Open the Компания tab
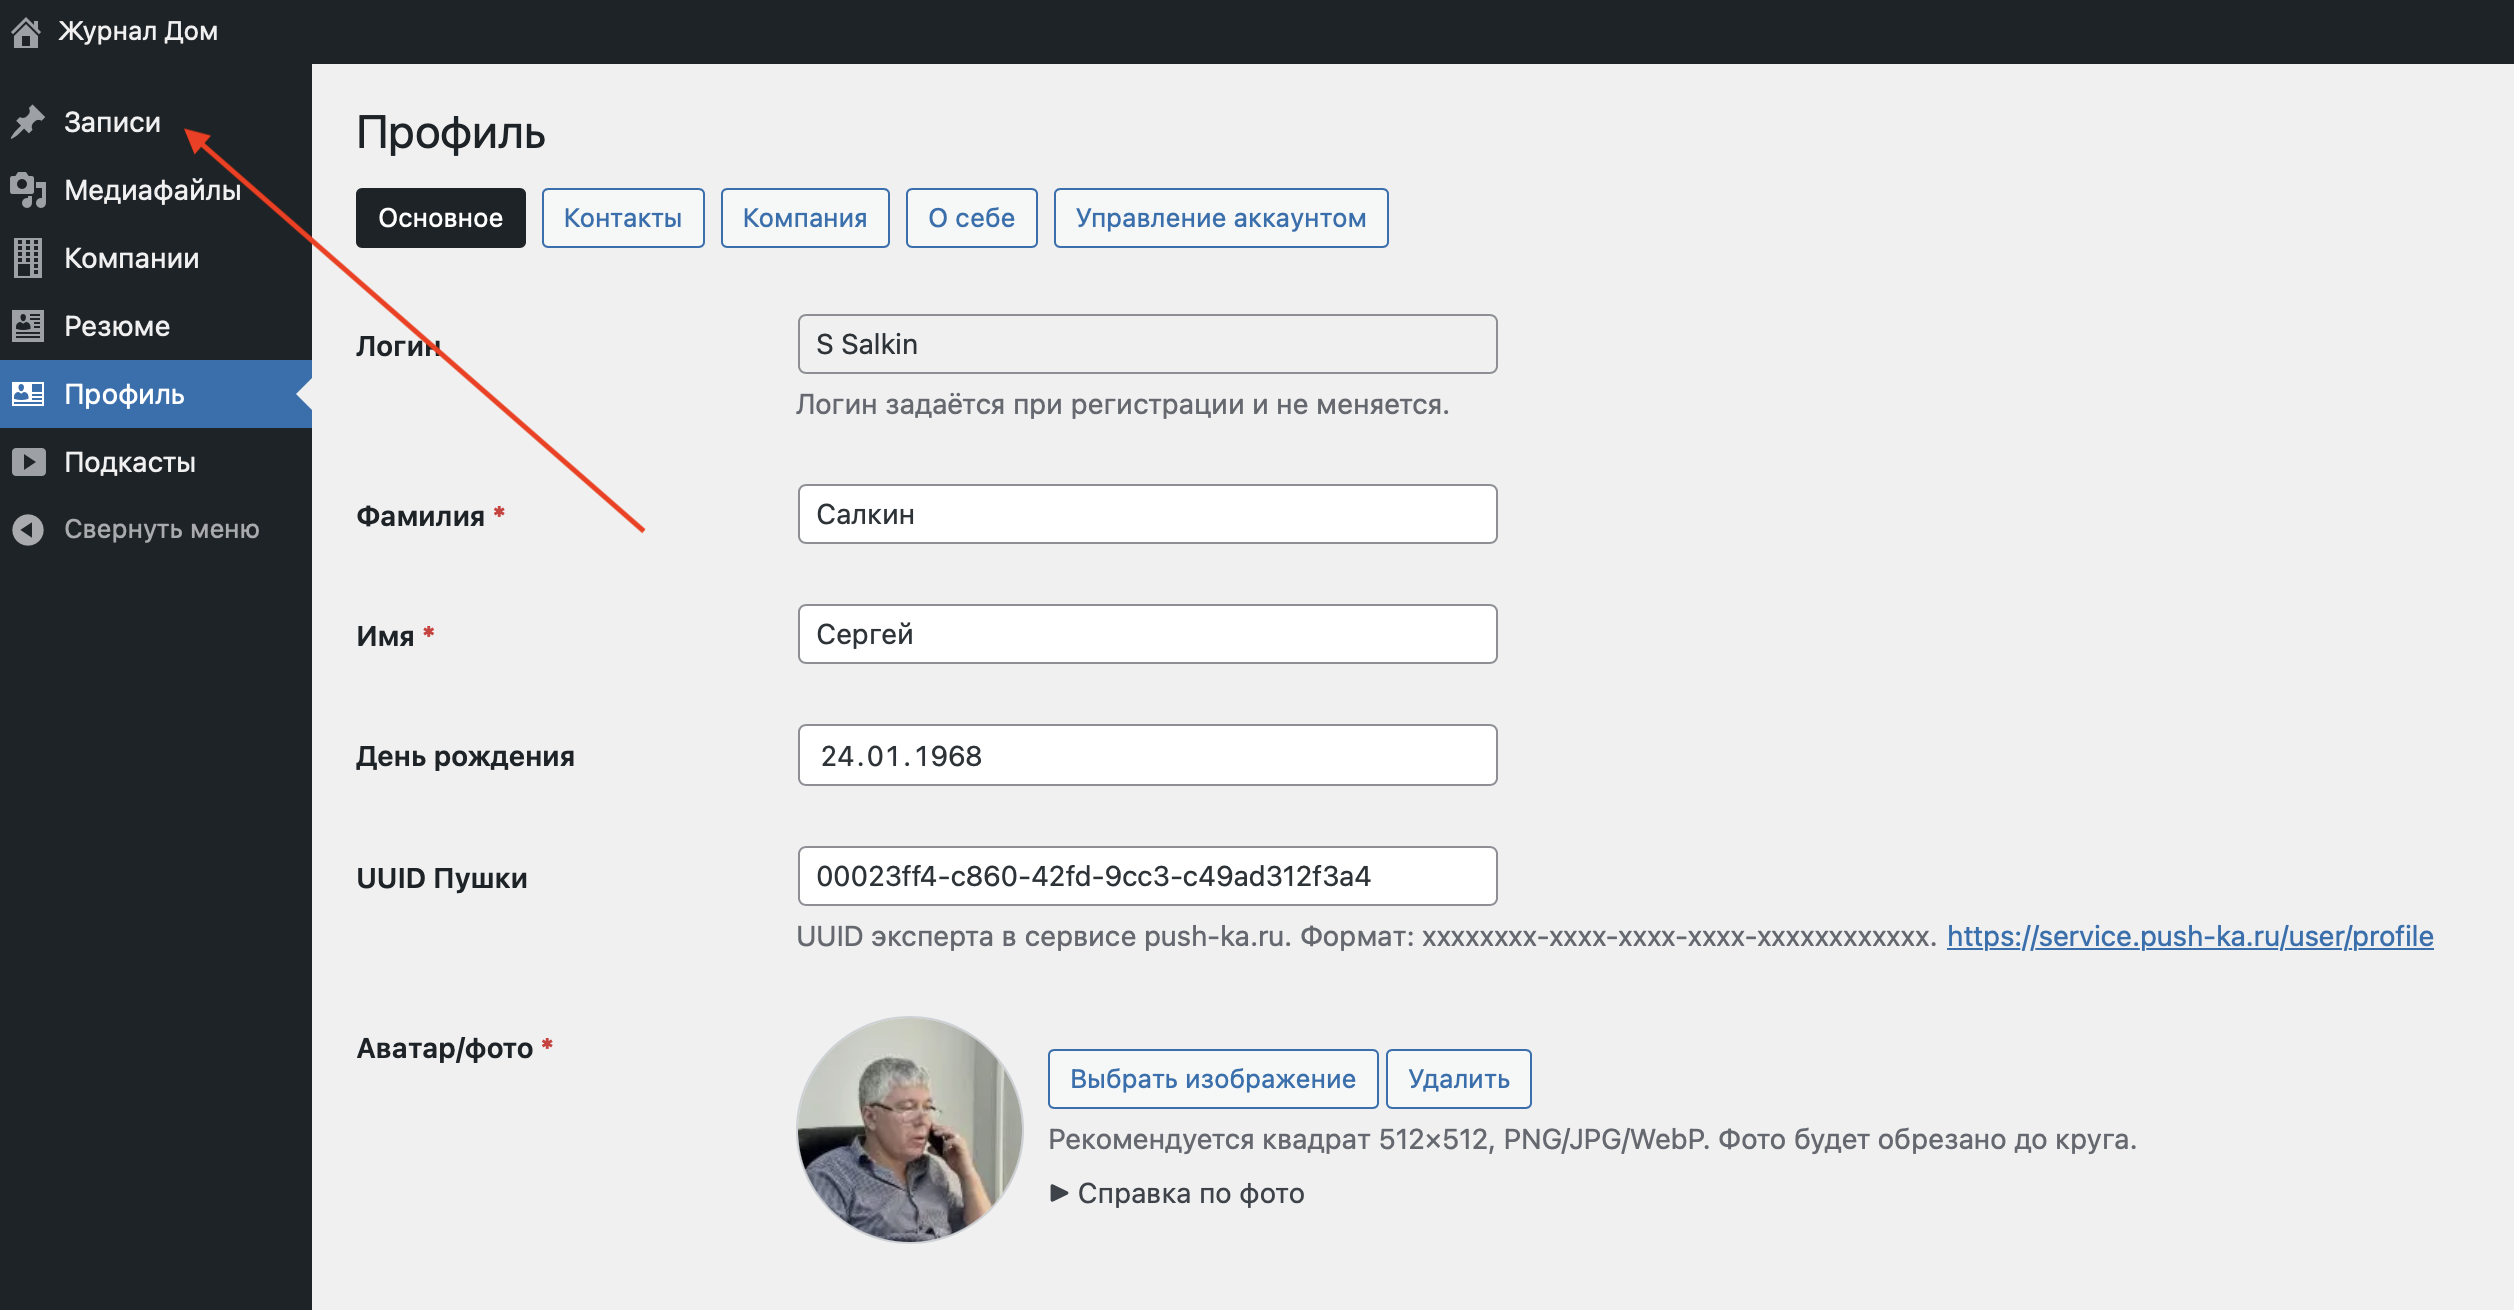 (x=804, y=218)
